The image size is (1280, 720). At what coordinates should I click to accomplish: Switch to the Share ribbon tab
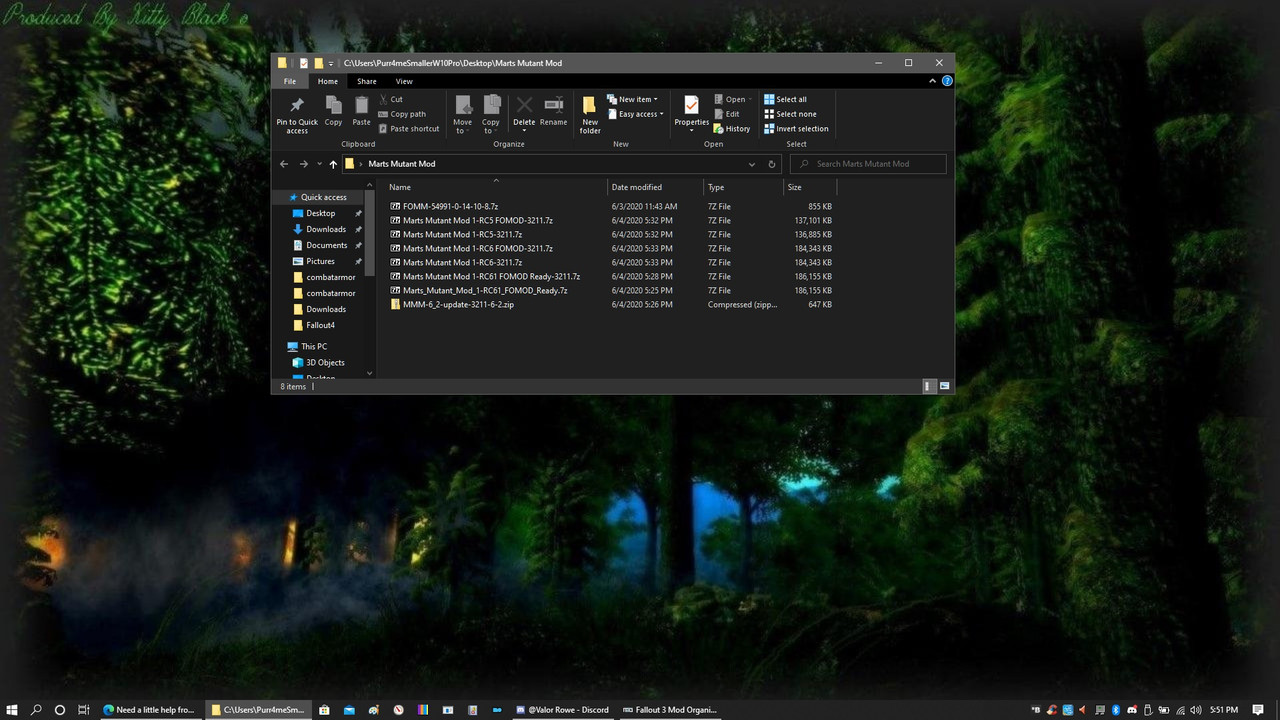[367, 81]
